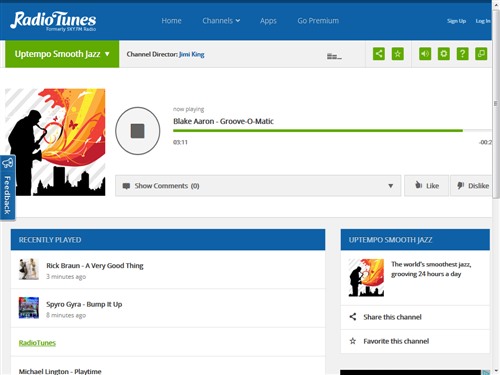Click Favorite this channel
This screenshot has width=500, height=375.
(396, 341)
